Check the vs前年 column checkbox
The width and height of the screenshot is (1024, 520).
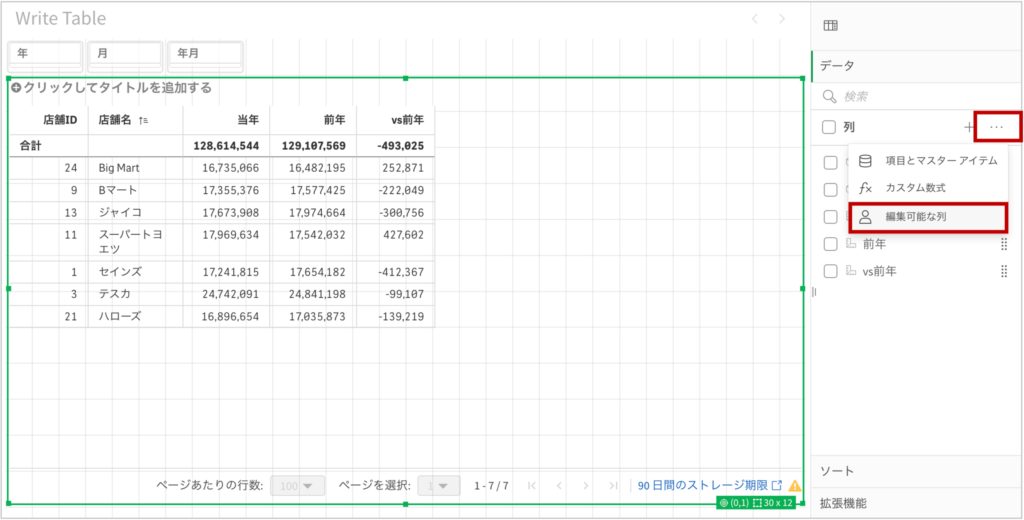tap(829, 271)
